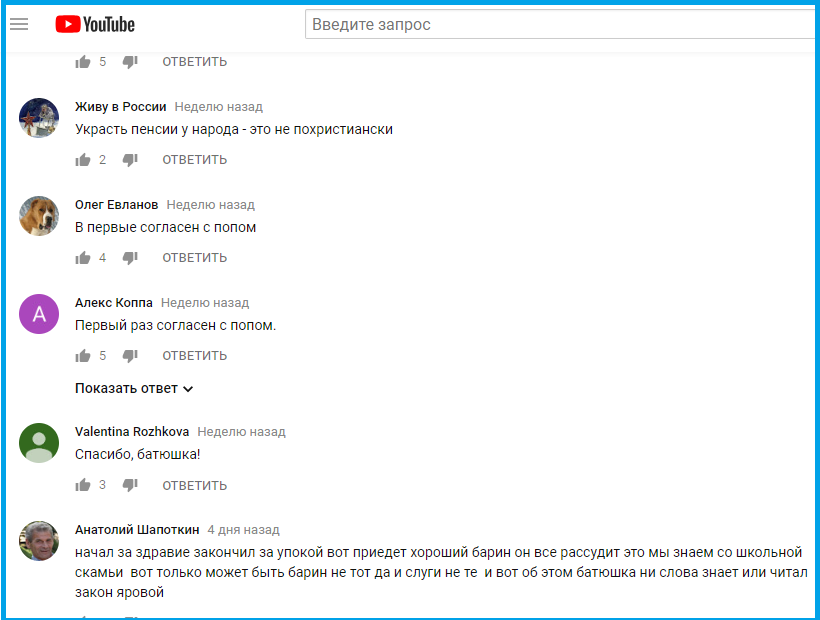Screen dimensions: 820x620
Task: Like Олег Евланов's comment
Action: [83, 258]
